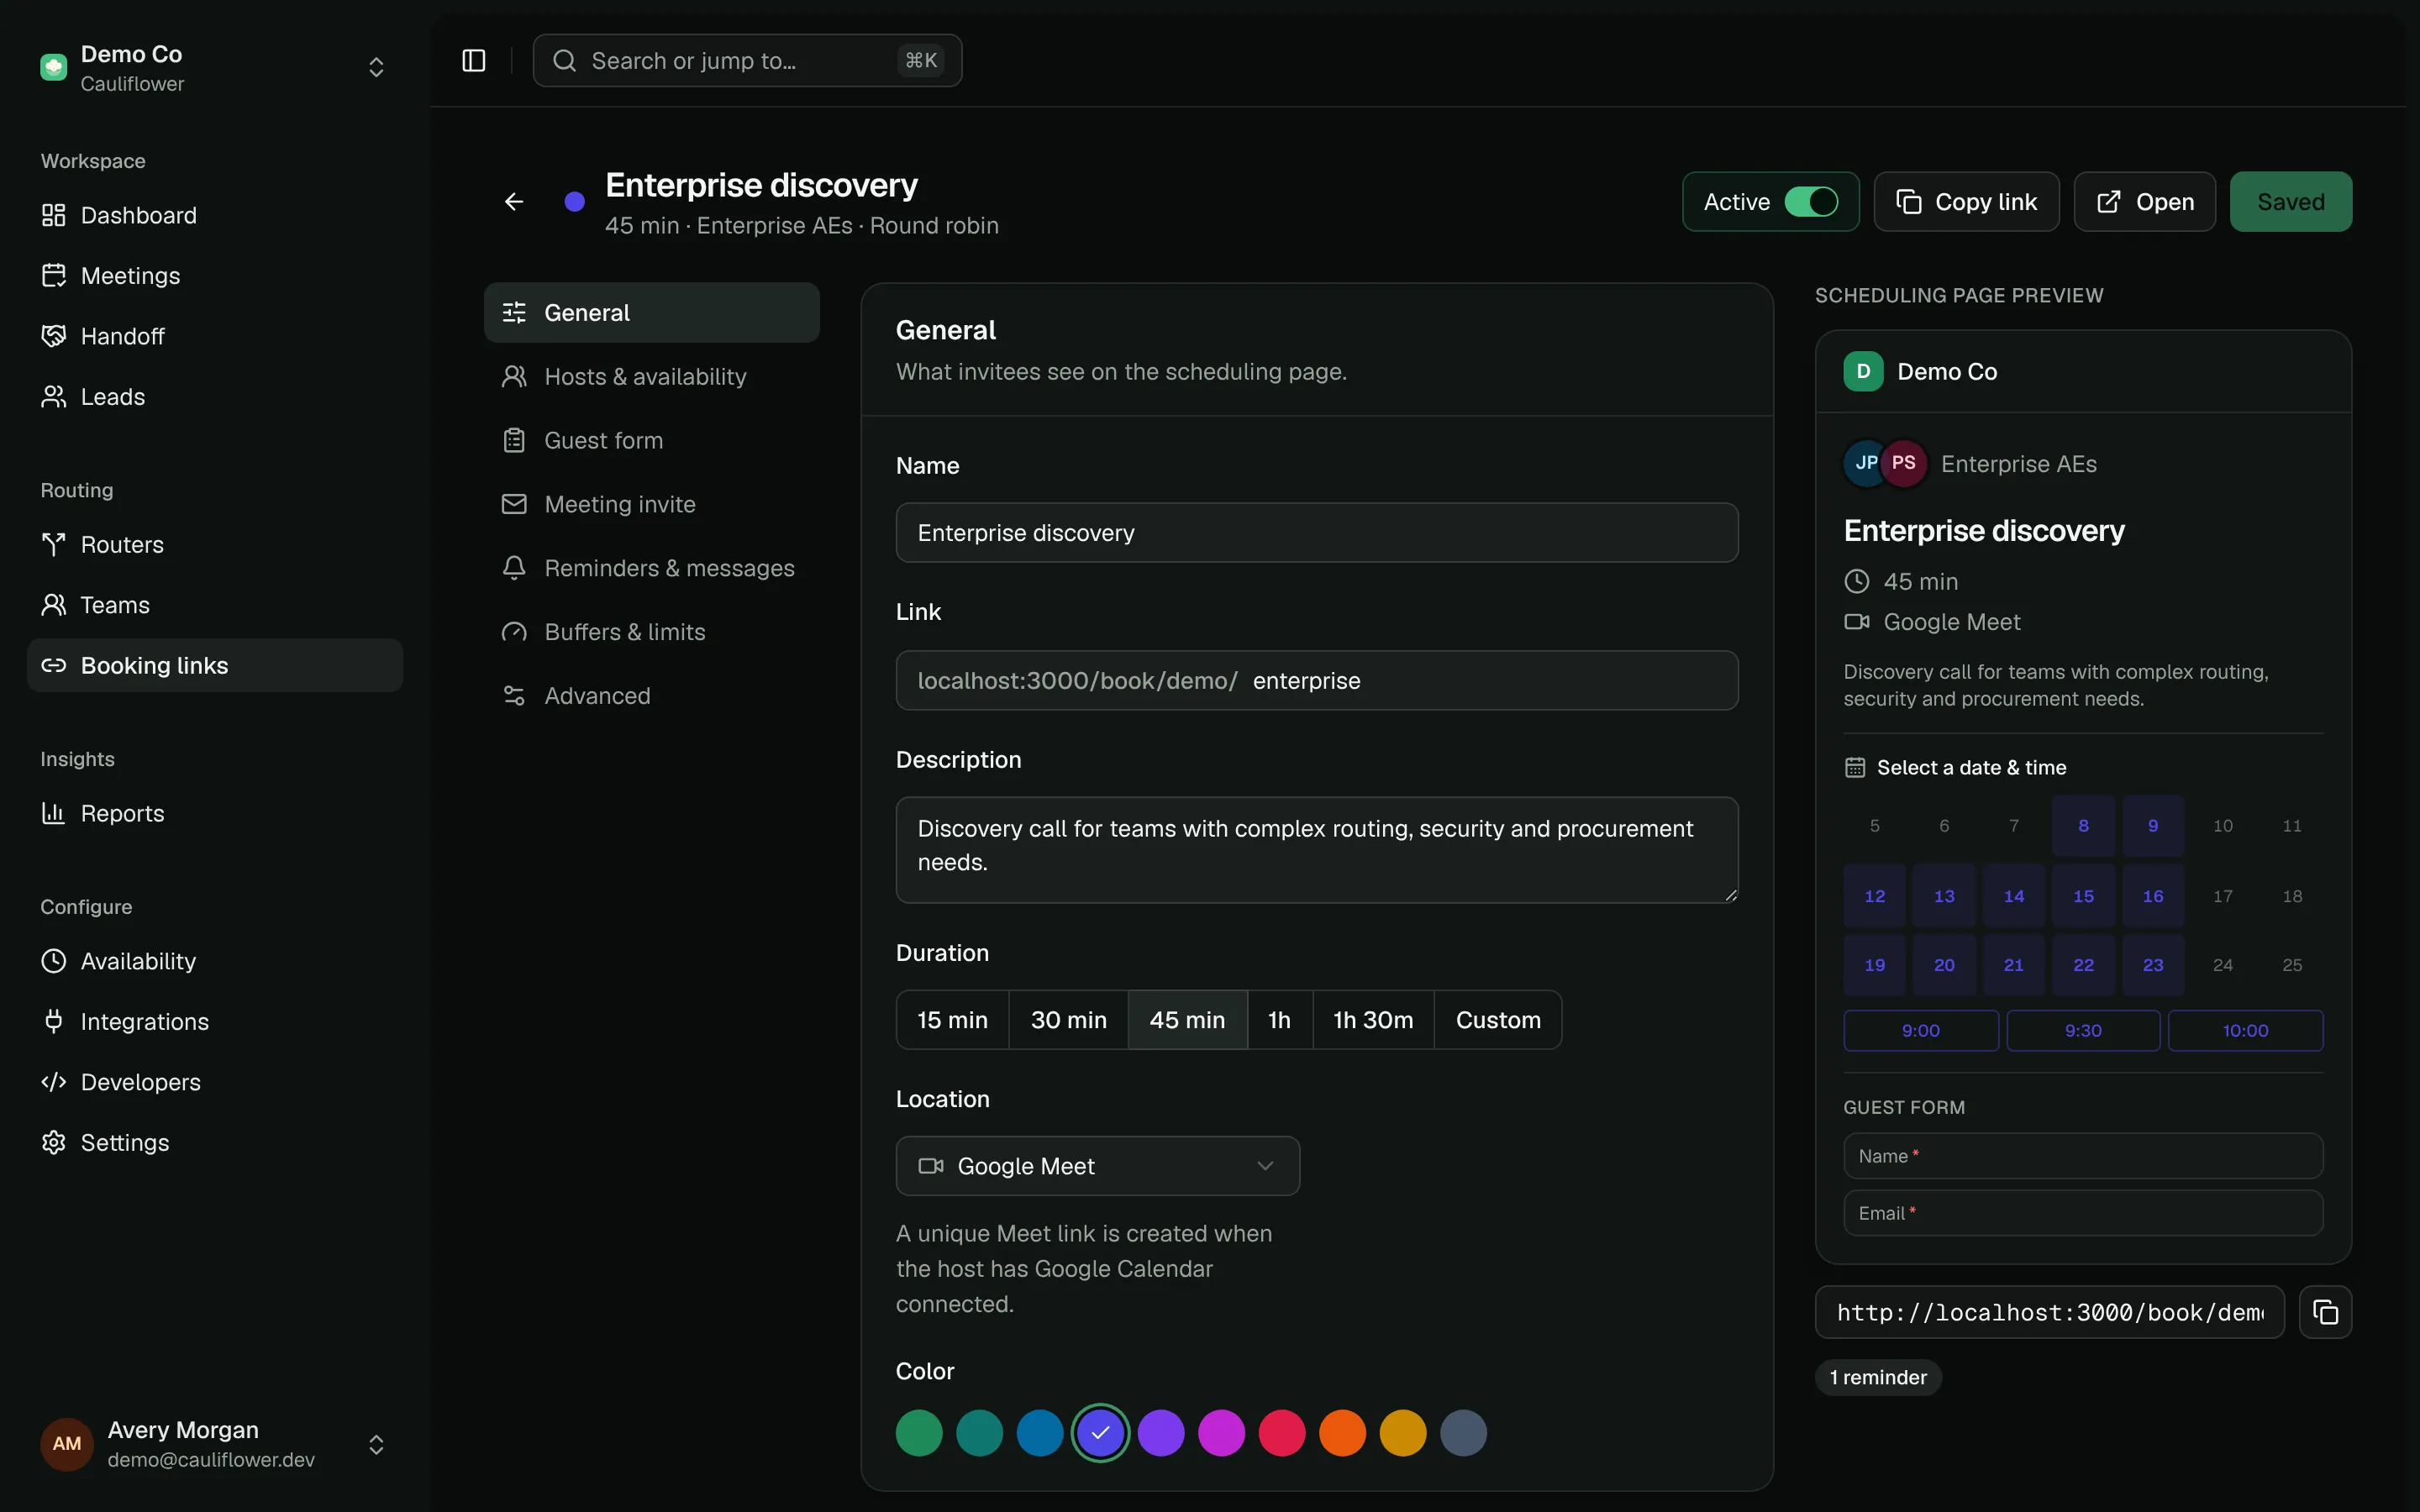The width and height of the screenshot is (2420, 1512).
Task: Open the Leads page
Action: pos(215,397)
